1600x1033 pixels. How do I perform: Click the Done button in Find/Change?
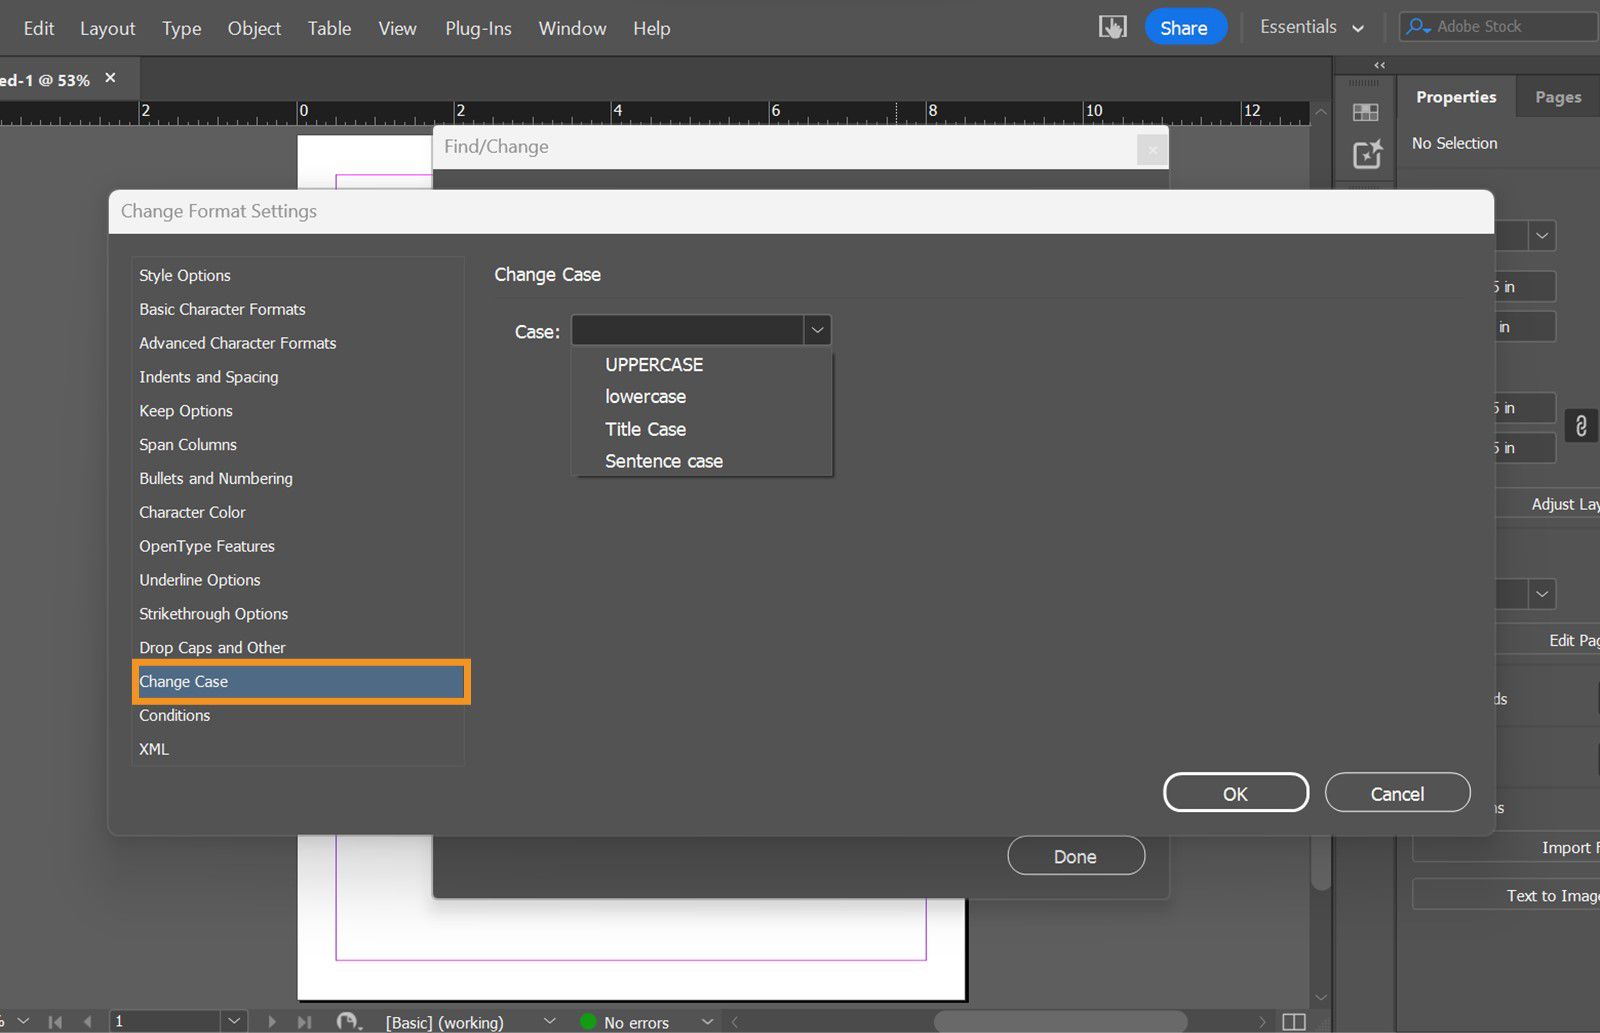(x=1075, y=855)
